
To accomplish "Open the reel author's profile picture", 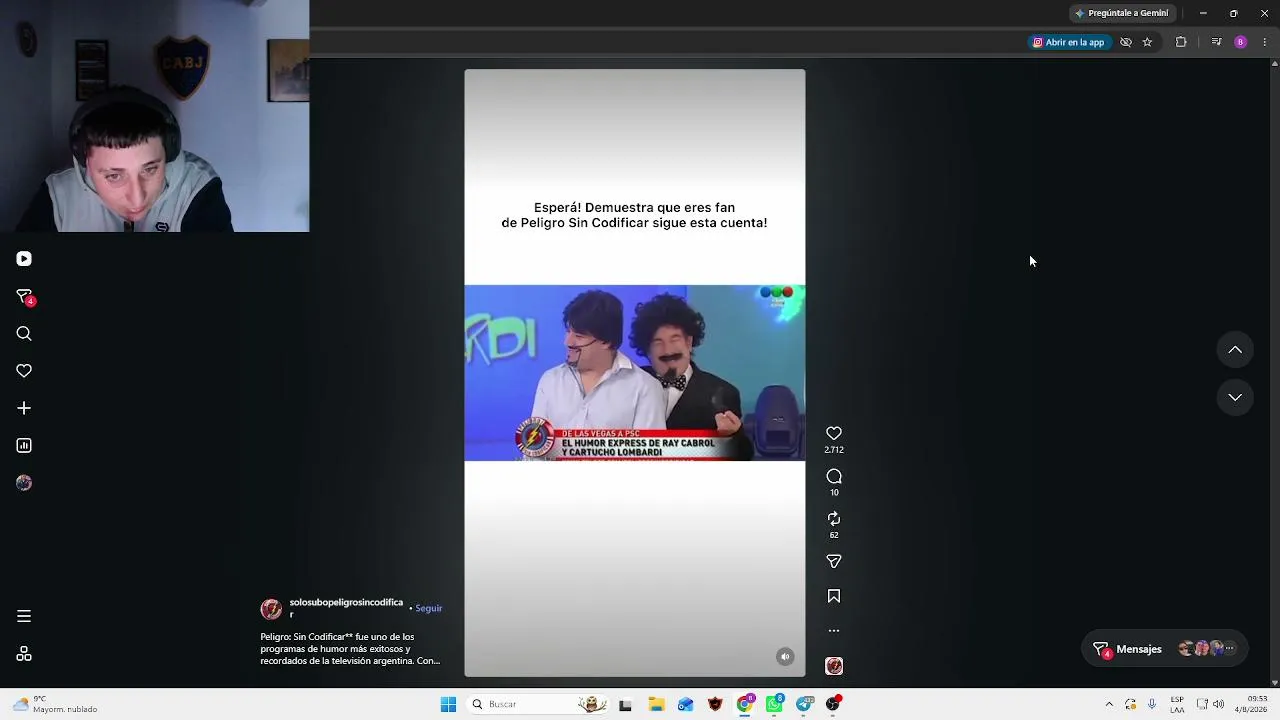I will coord(271,609).
